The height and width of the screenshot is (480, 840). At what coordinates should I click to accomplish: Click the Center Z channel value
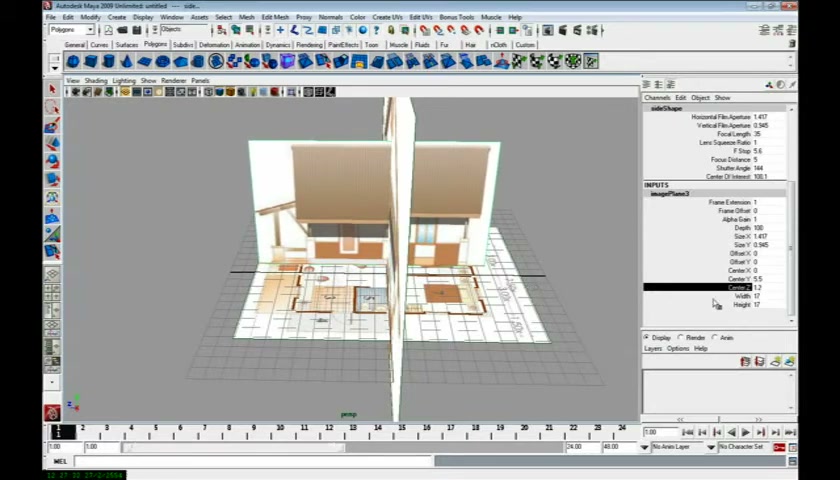(769, 288)
